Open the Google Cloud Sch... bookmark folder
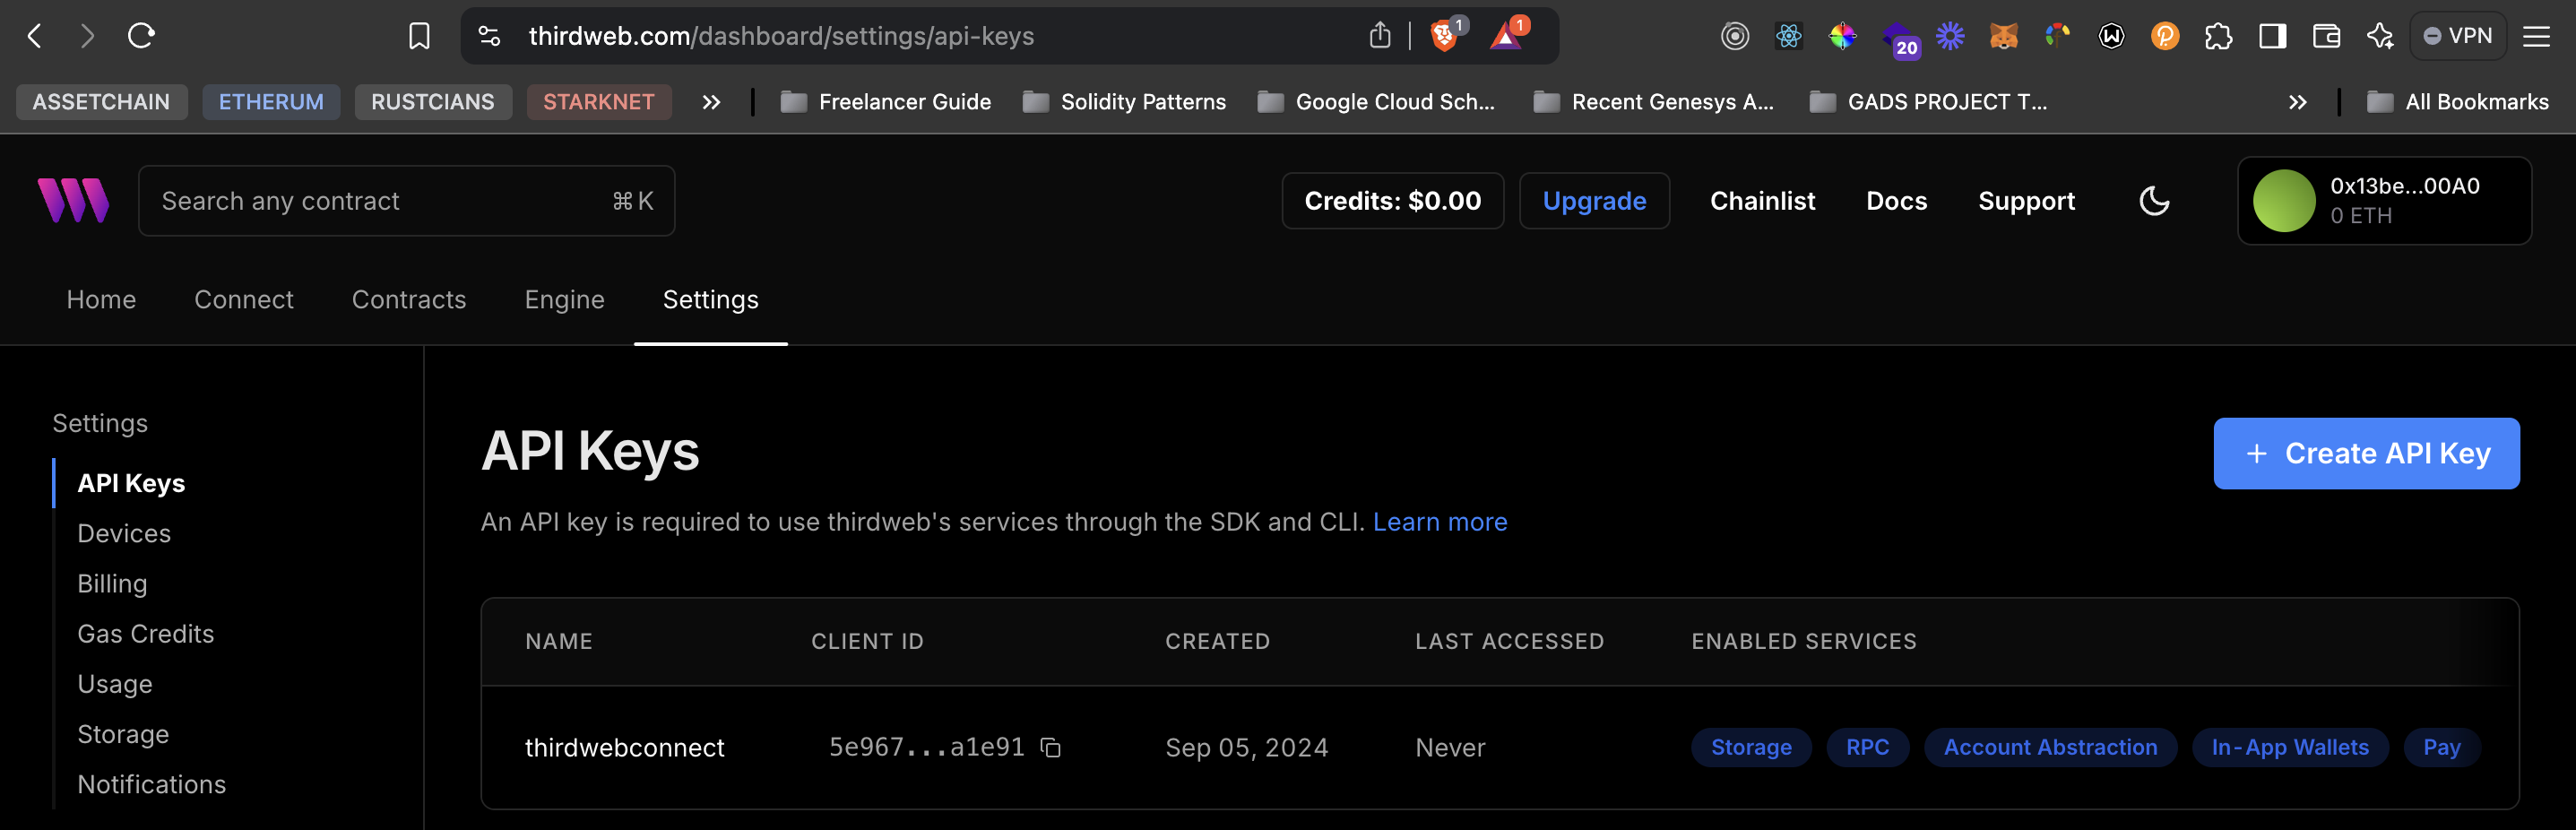 (1377, 102)
